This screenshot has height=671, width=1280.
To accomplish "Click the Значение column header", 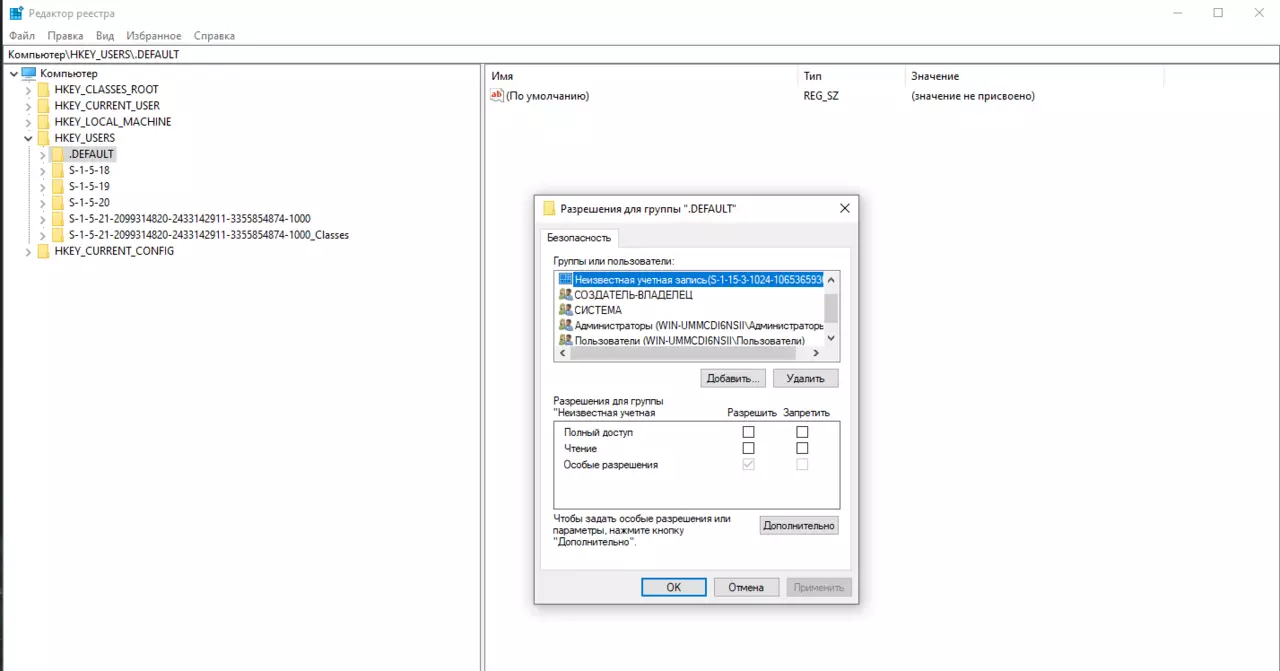I will point(1034,76).
